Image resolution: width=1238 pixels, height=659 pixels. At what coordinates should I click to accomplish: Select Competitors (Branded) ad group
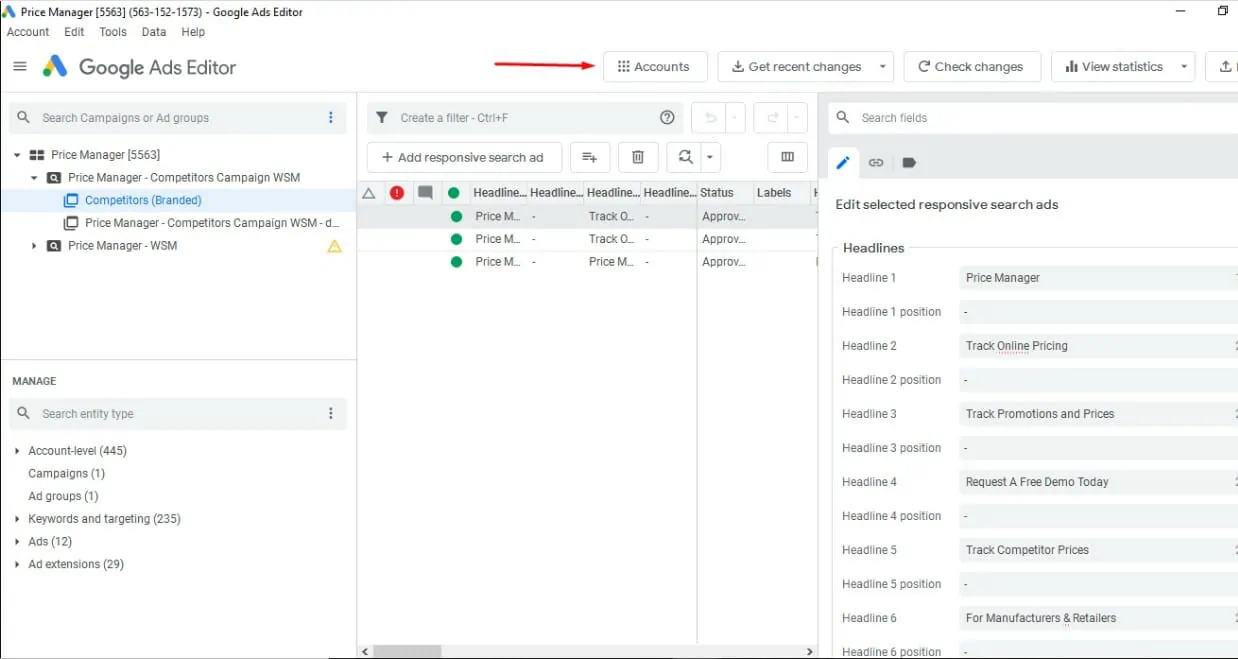point(143,200)
